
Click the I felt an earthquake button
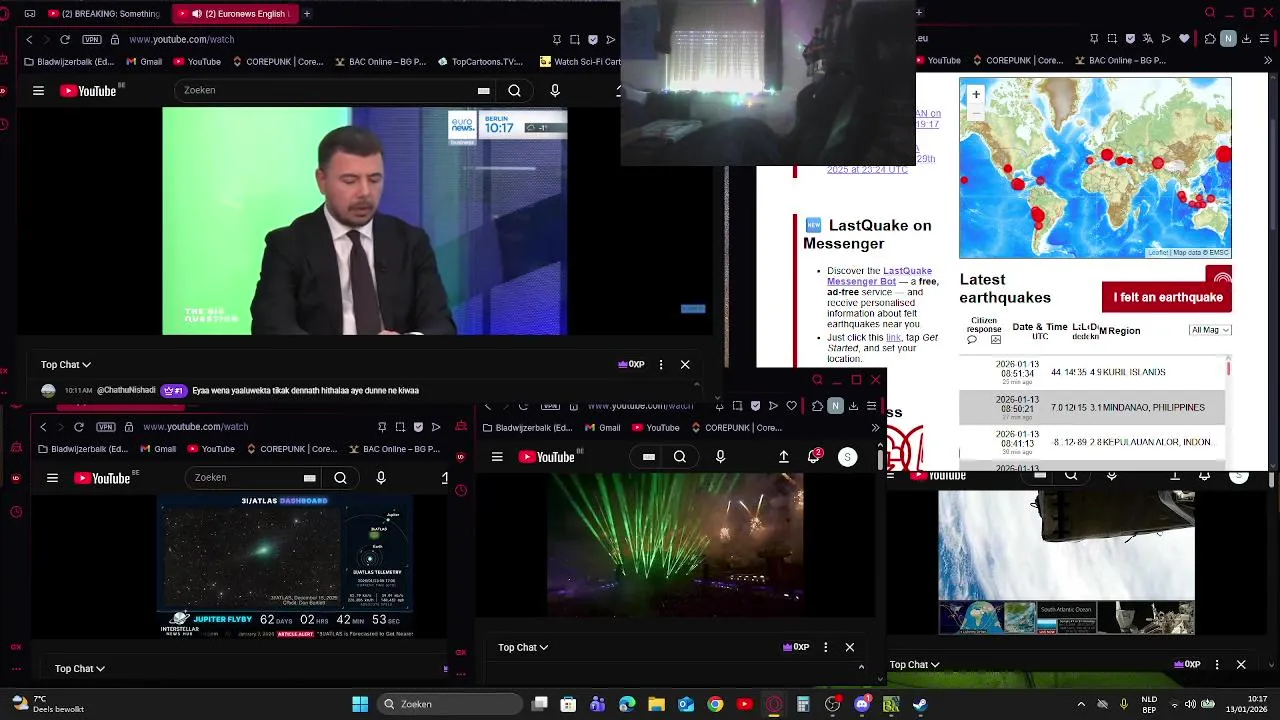(x=1167, y=297)
